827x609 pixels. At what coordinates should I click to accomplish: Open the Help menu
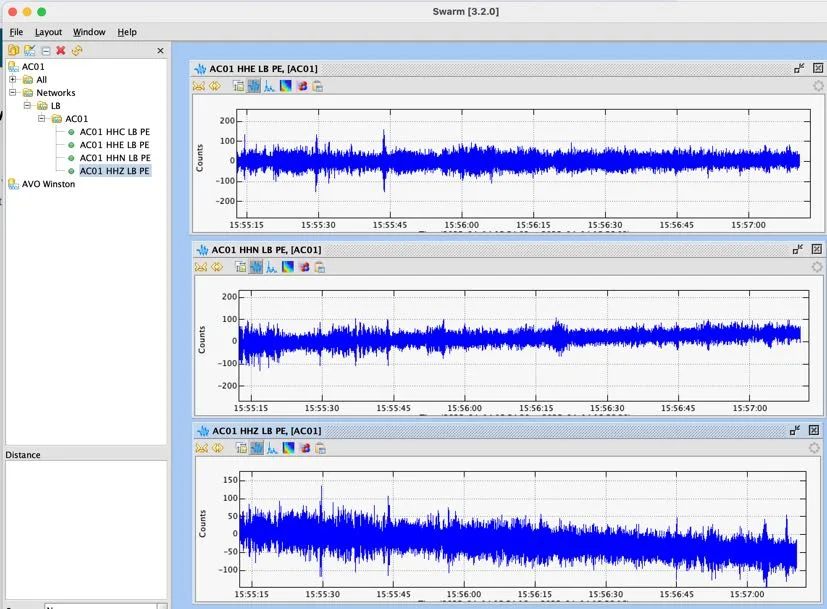127,32
